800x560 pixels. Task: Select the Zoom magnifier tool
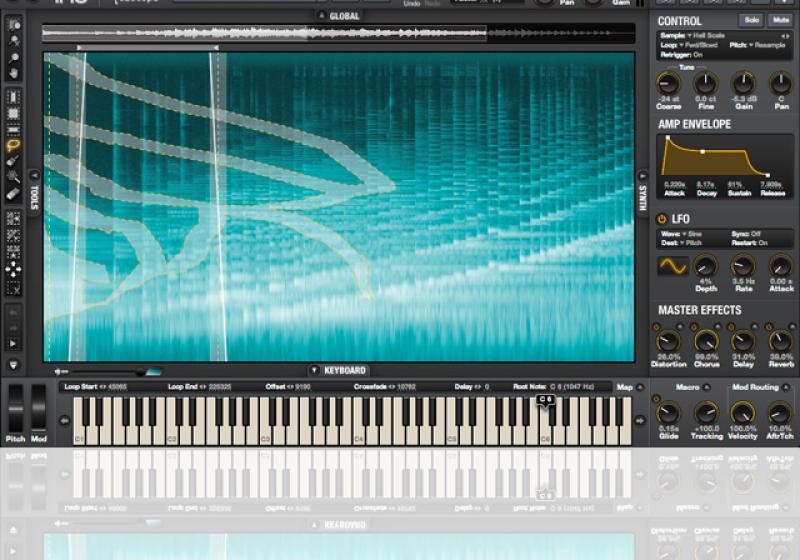14,57
